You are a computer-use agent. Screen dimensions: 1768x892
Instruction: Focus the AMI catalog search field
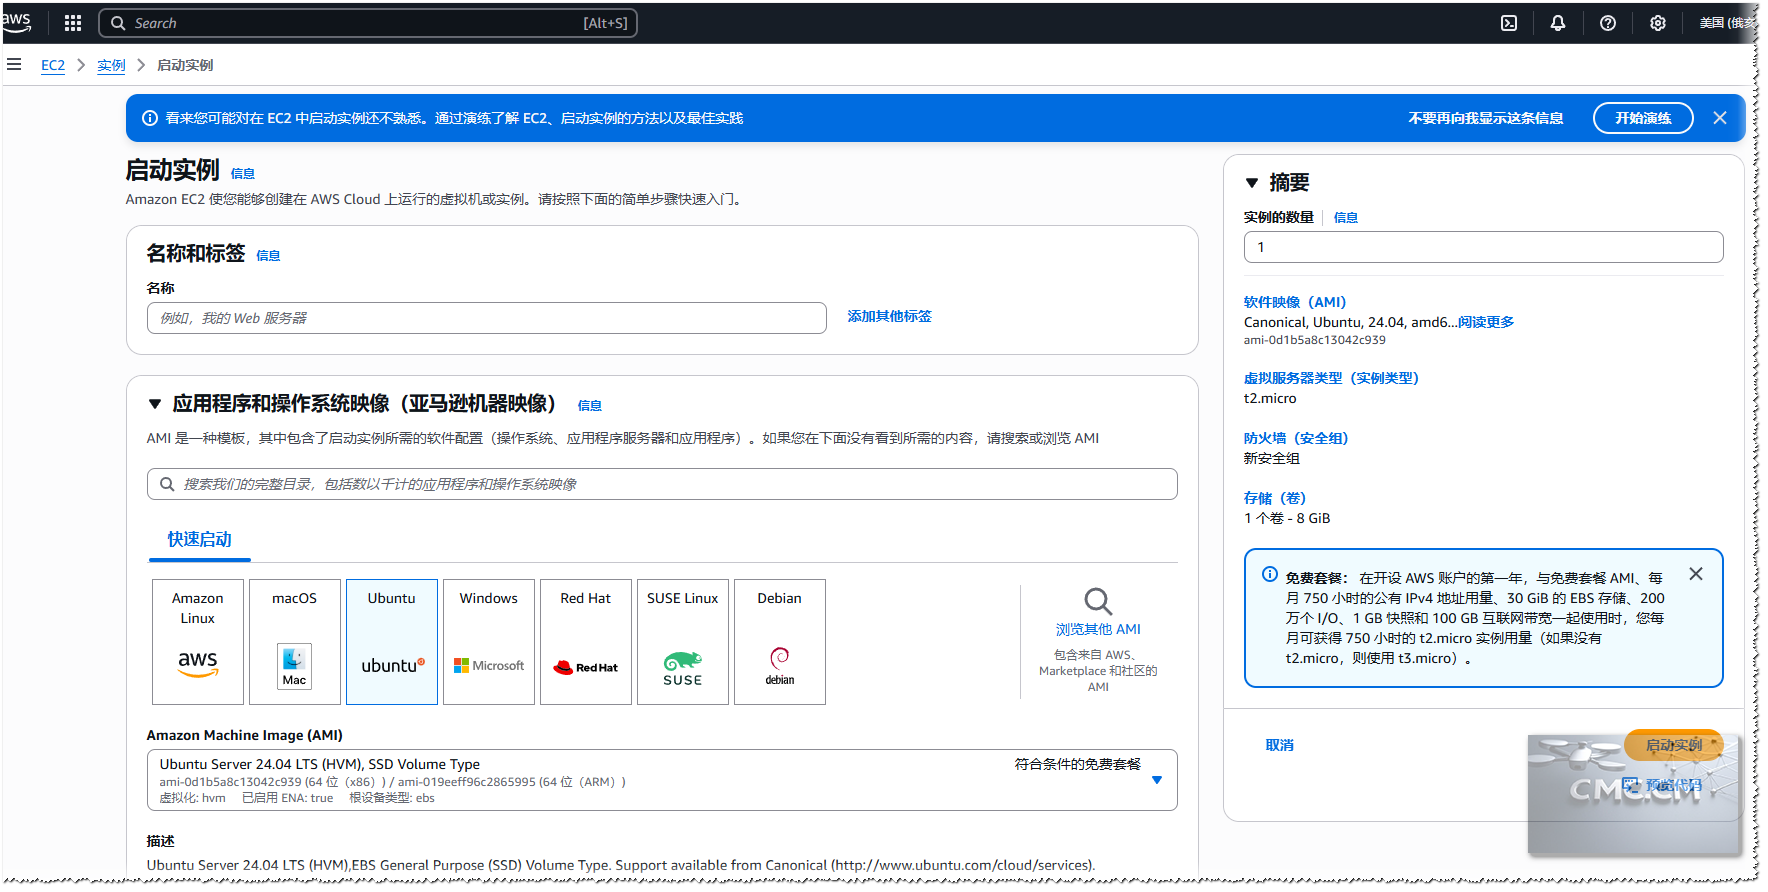pos(662,484)
